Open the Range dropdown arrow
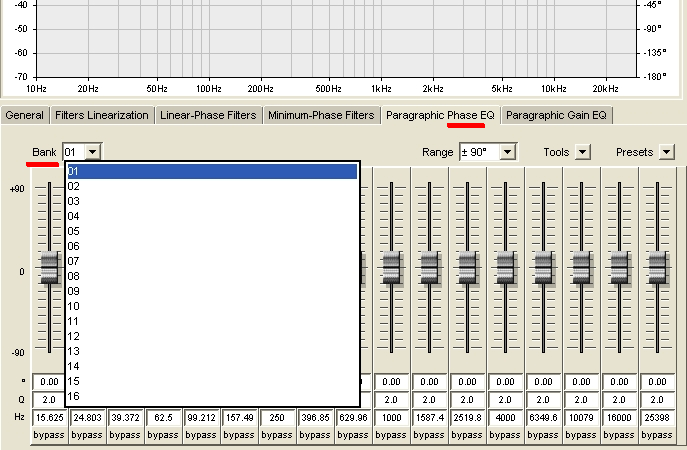This screenshot has height=450, width=687. coord(507,152)
